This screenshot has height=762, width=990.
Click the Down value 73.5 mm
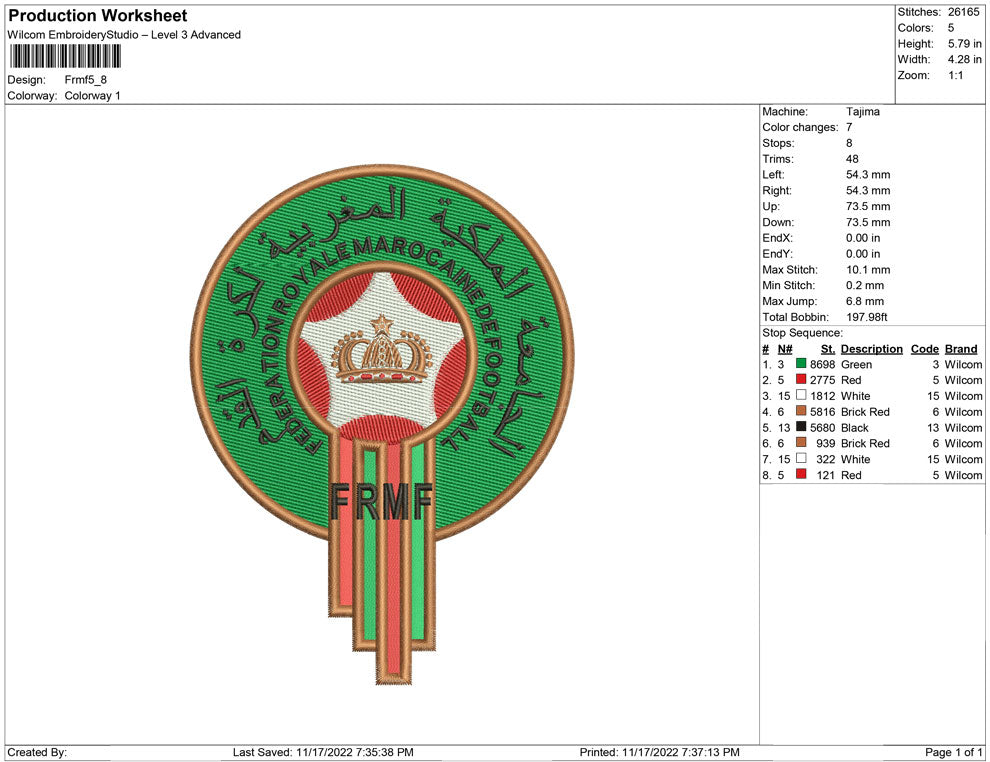(868, 222)
